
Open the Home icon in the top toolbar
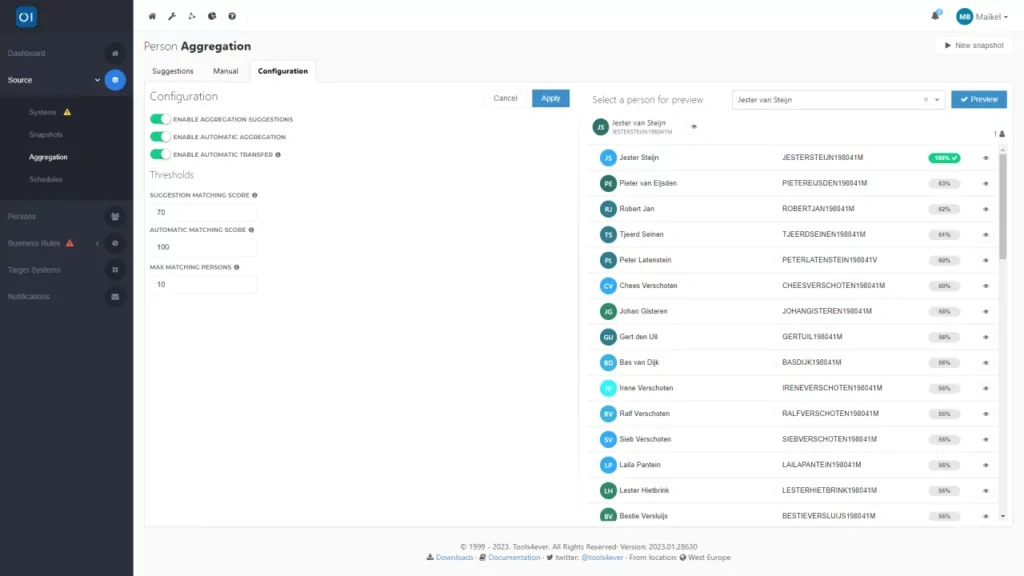pyautogui.click(x=151, y=16)
